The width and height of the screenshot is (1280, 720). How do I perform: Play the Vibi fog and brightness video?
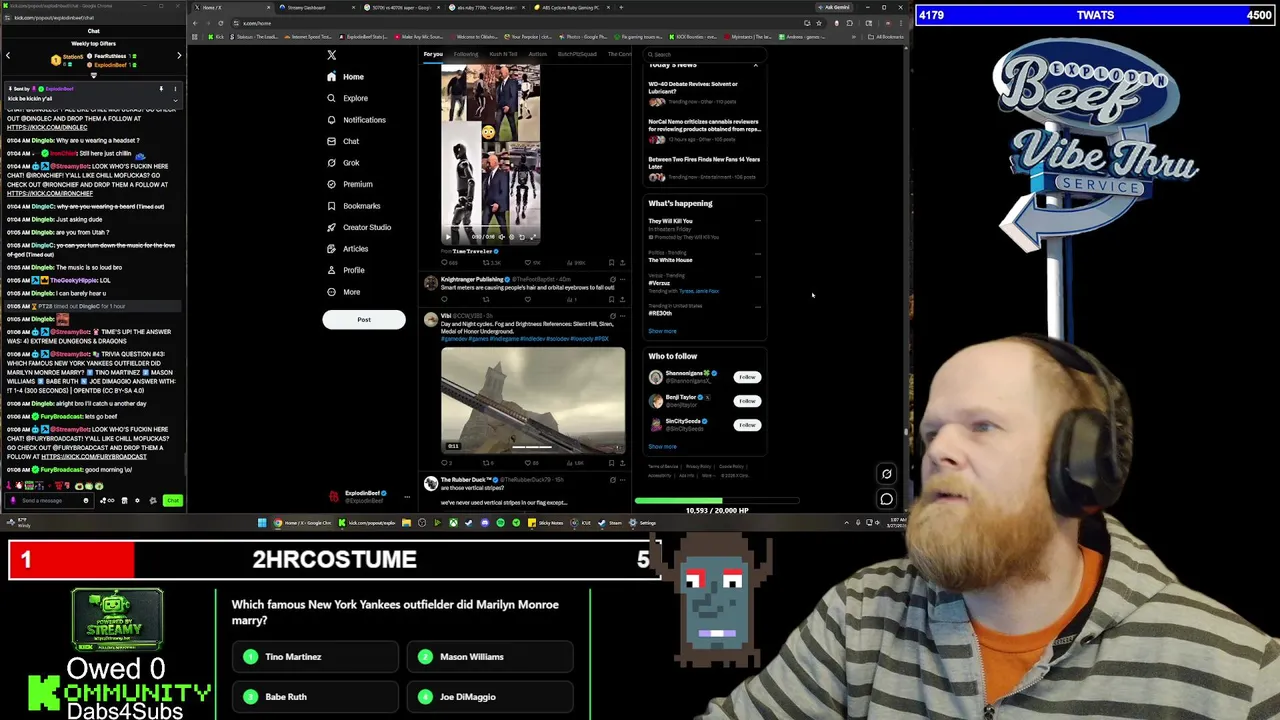click(x=533, y=400)
